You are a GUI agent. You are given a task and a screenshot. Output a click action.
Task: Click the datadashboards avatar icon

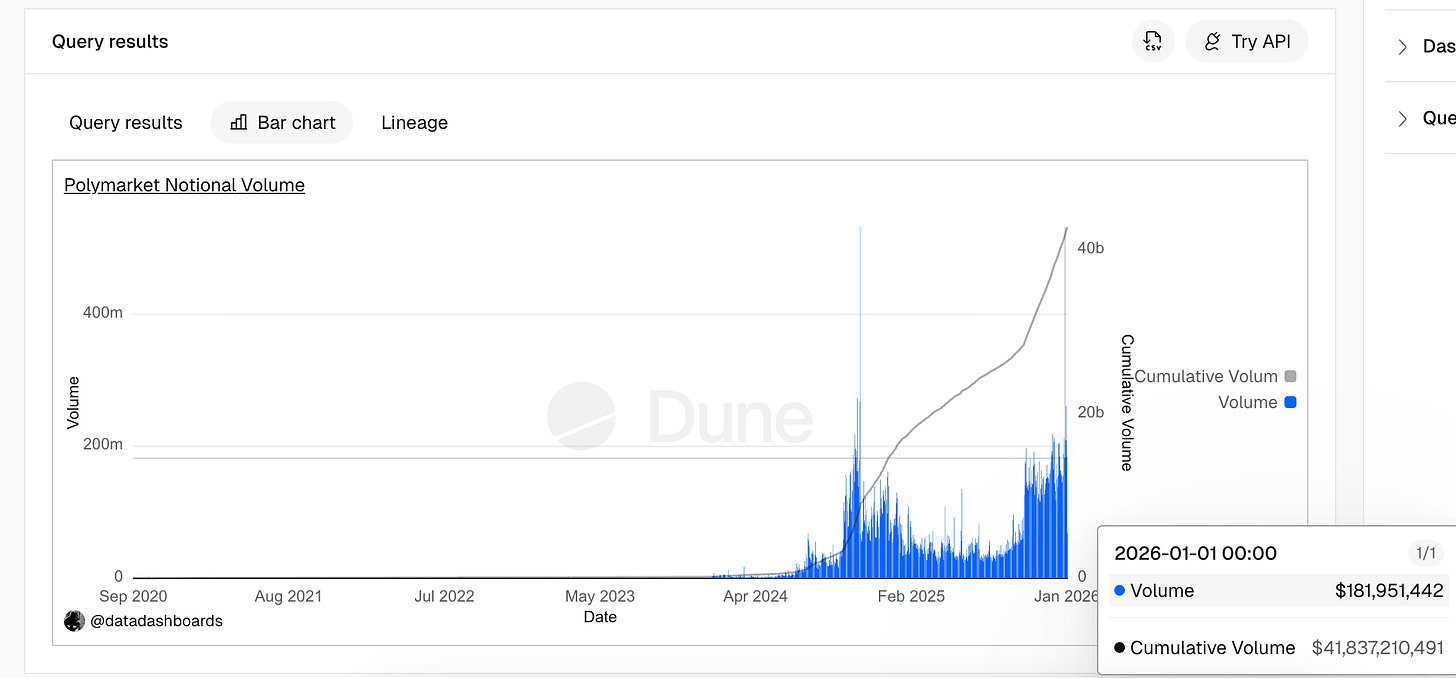[74, 621]
